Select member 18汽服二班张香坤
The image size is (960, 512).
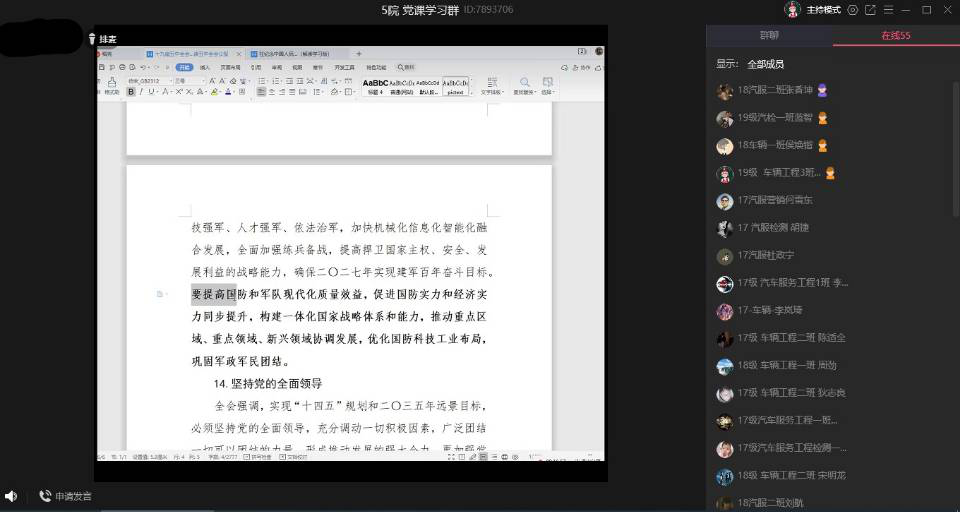pos(773,91)
